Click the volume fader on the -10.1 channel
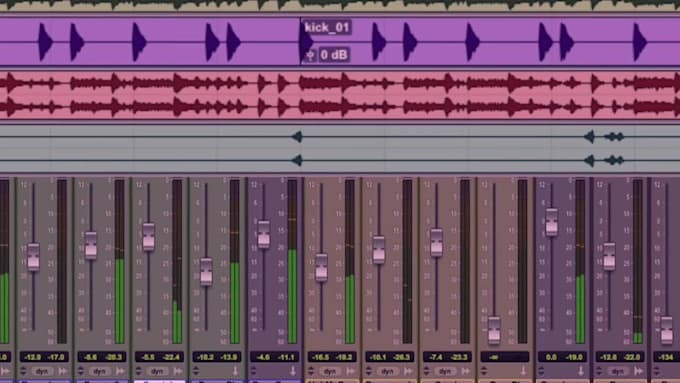Image resolution: width=680 pixels, height=383 pixels. pos(379,250)
